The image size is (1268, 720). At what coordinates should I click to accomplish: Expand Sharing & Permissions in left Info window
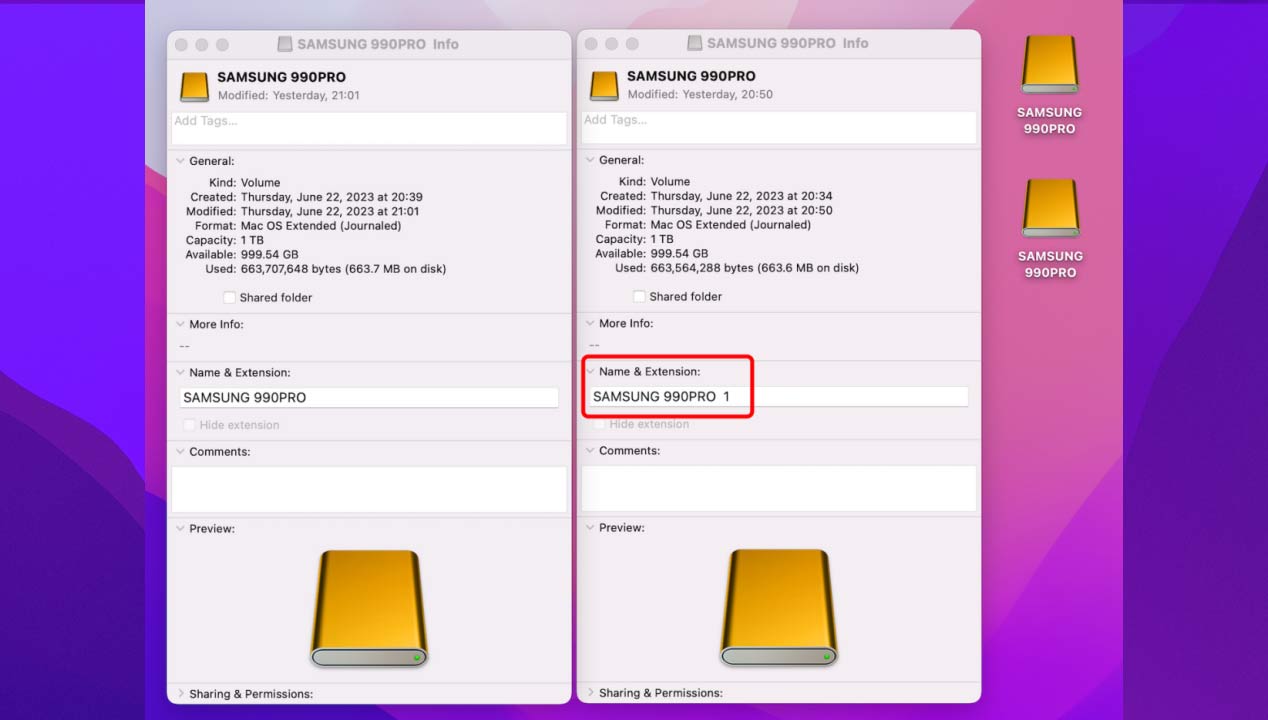[180, 693]
